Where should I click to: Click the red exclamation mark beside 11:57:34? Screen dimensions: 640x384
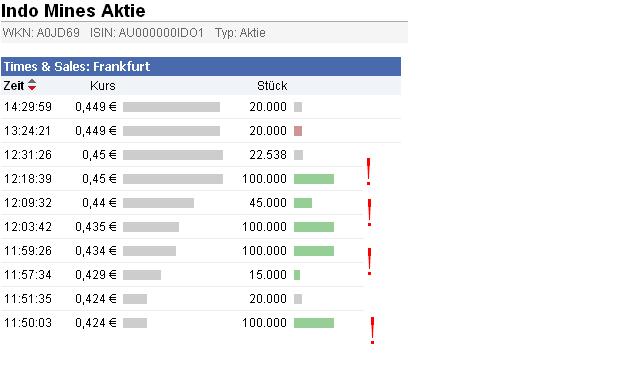coord(369,262)
